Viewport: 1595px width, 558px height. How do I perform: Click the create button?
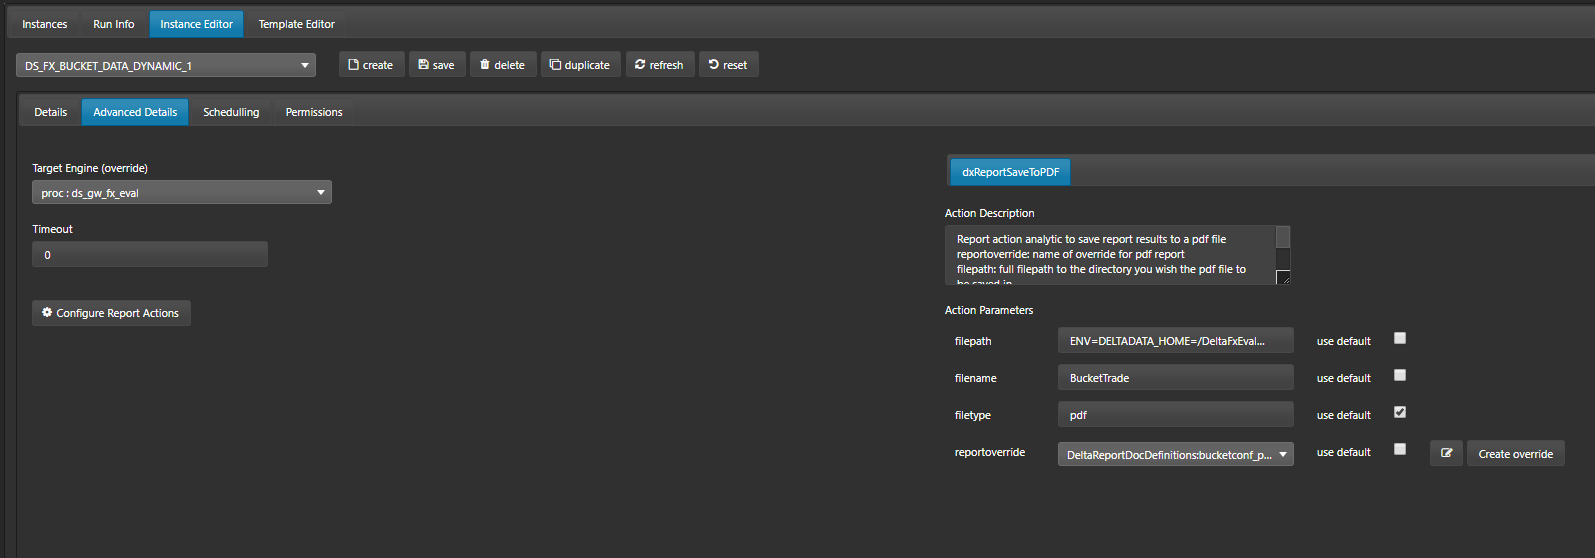pos(371,65)
